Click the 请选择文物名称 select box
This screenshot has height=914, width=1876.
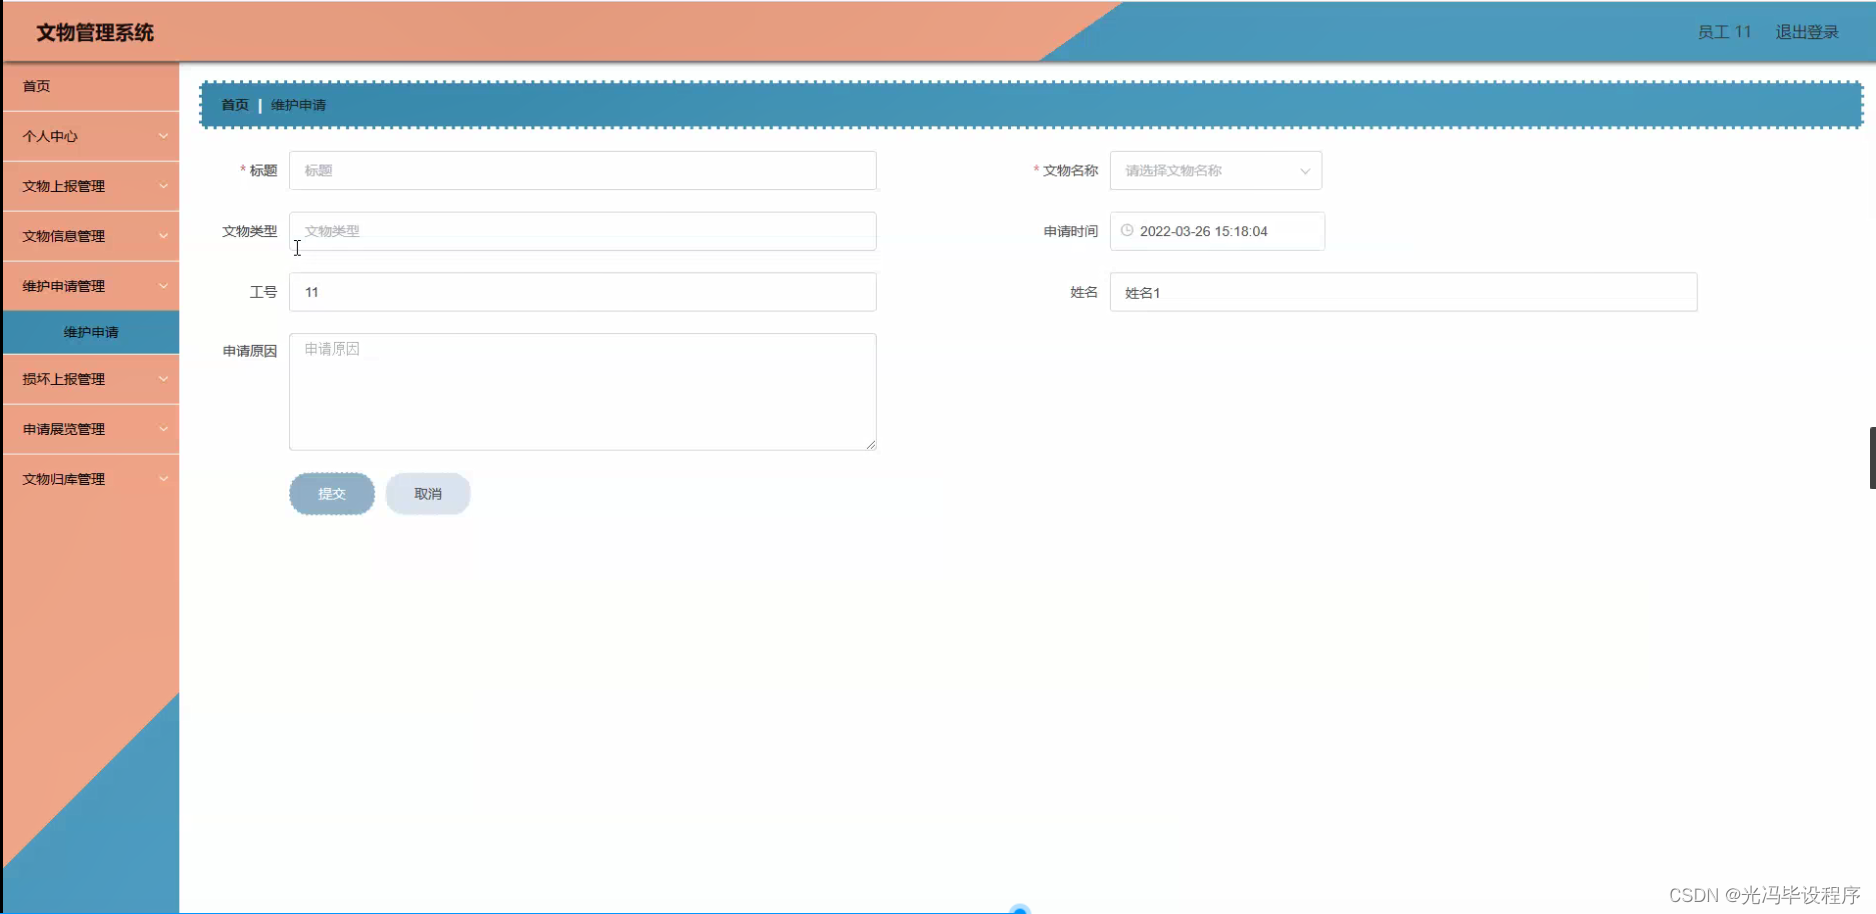click(x=1216, y=171)
